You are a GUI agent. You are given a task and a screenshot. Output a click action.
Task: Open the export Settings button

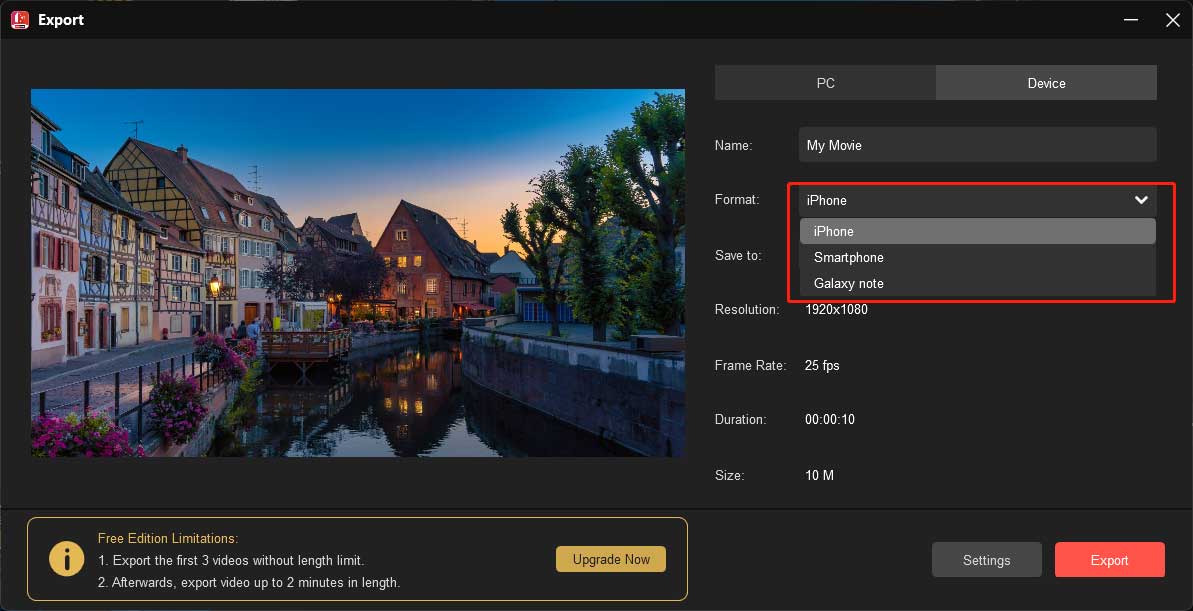[987, 560]
